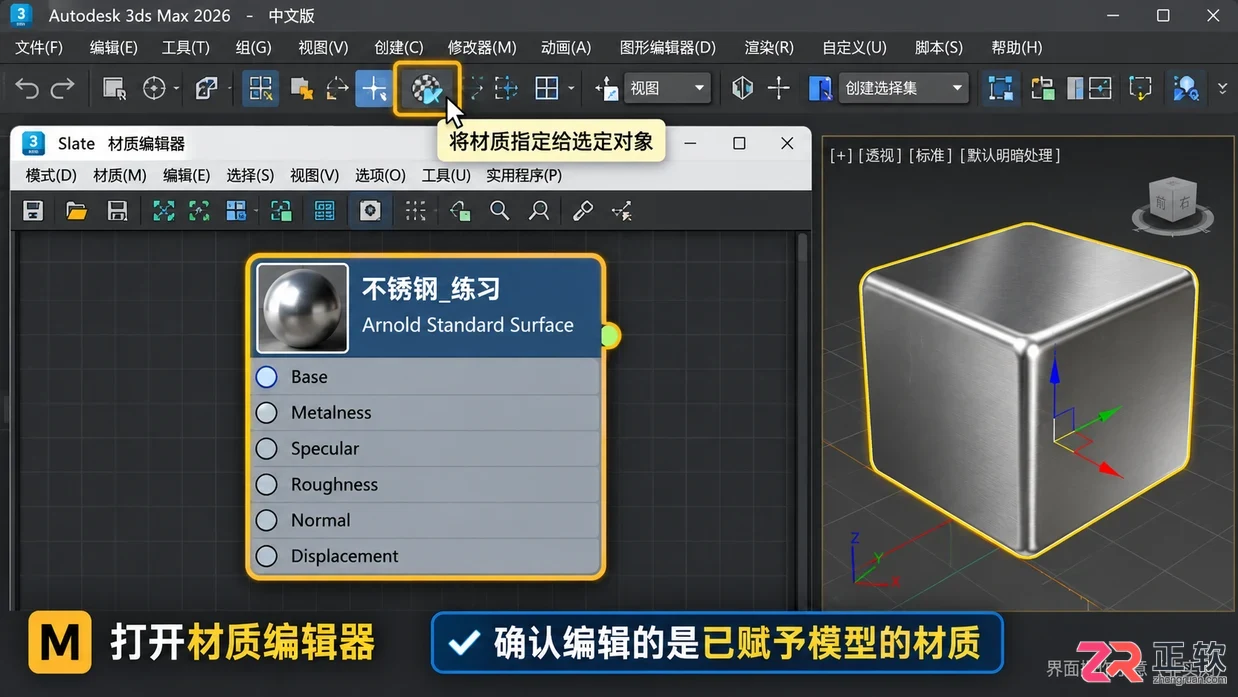Click the first green zoom-extents icon in Slate
This screenshot has height=697, width=1238.
[163, 211]
